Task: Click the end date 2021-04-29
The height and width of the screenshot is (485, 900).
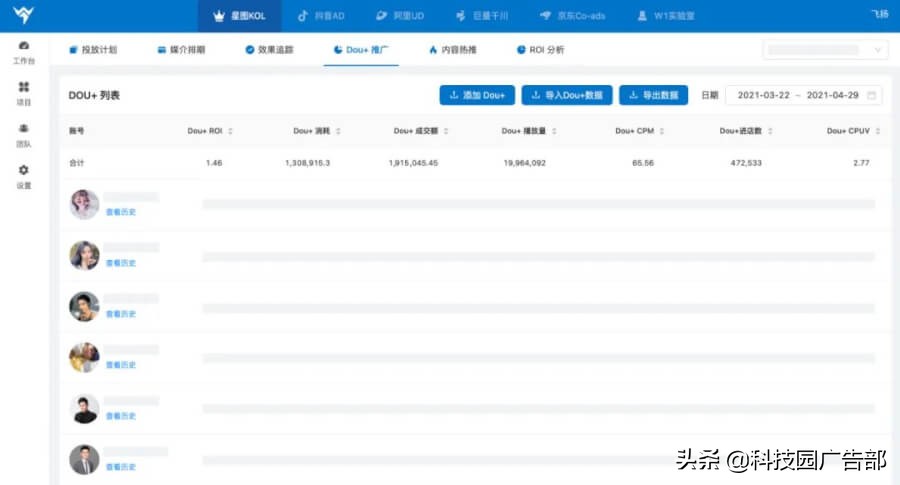Action: click(832, 95)
